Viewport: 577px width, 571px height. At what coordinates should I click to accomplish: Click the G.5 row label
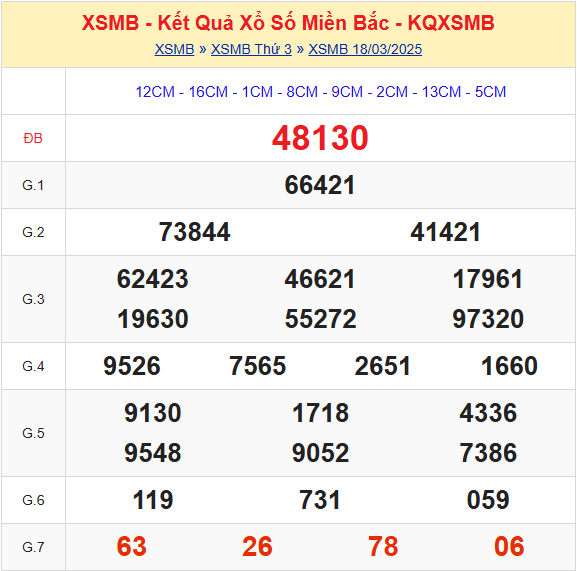(33, 433)
